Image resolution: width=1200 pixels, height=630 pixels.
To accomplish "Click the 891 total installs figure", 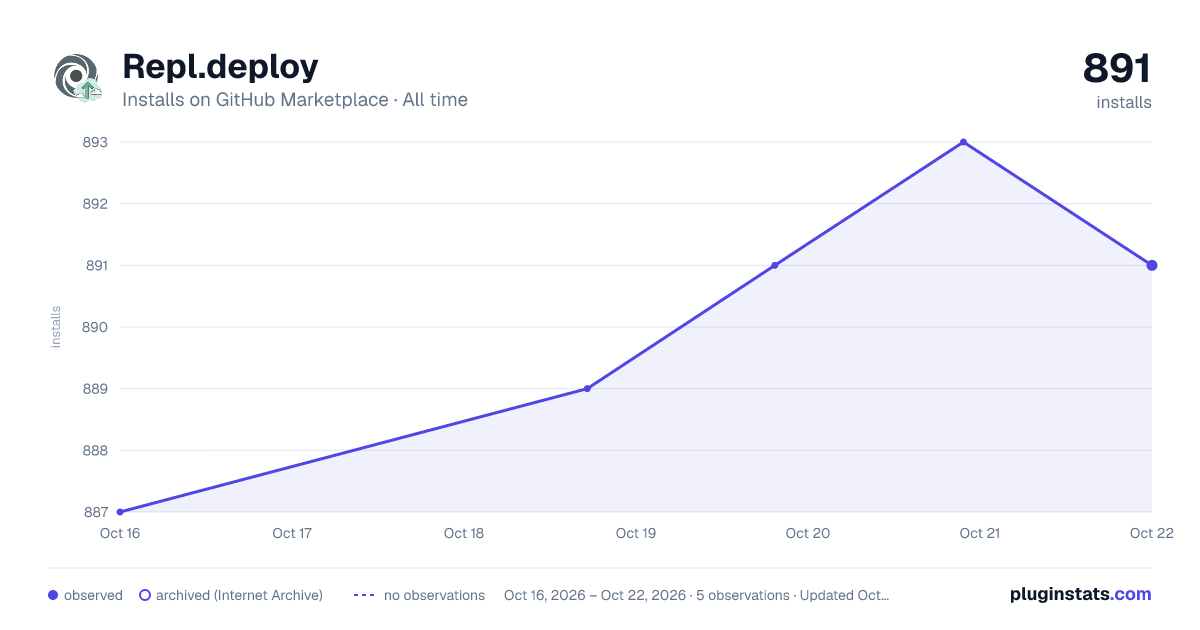I will click(x=1117, y=69).
